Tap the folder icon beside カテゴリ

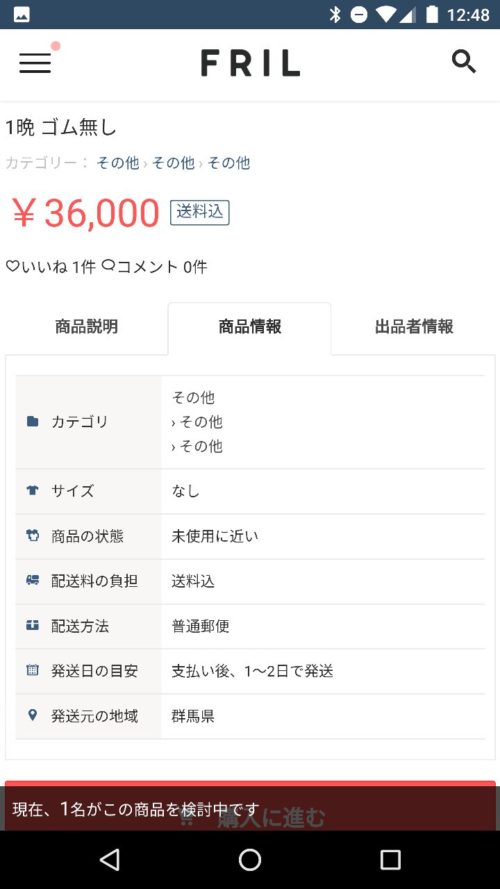(x=33, y=421)
